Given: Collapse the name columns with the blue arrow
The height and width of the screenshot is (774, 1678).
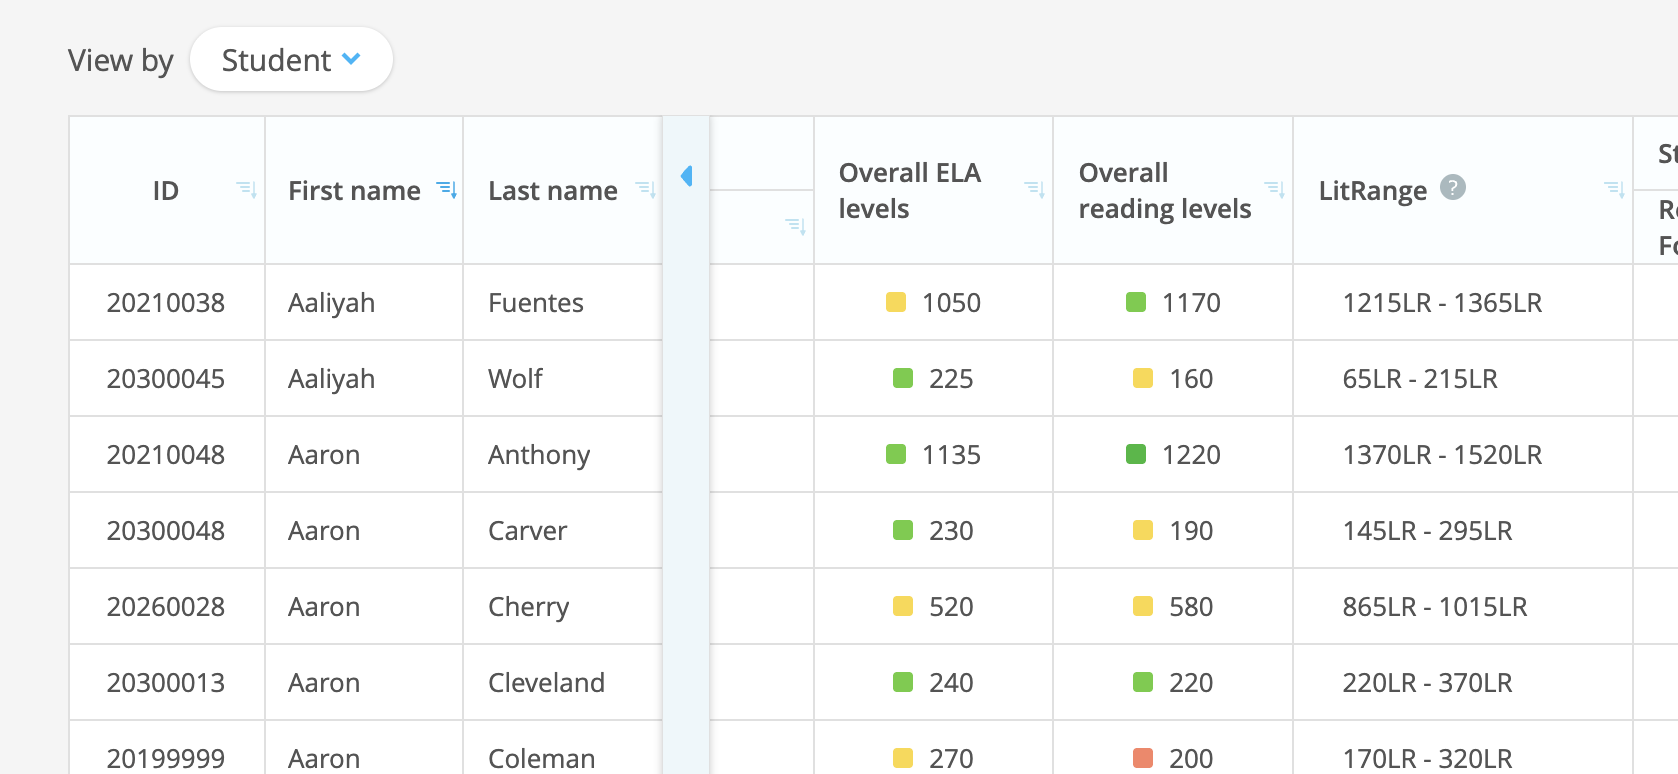Looking at the screenshot, I should [x=687, y=176].
